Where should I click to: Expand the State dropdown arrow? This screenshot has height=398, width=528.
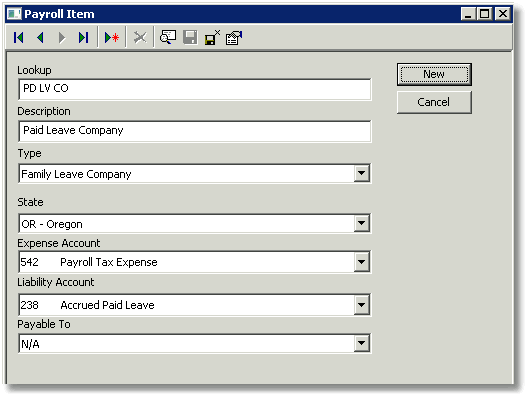pos(362,223)
